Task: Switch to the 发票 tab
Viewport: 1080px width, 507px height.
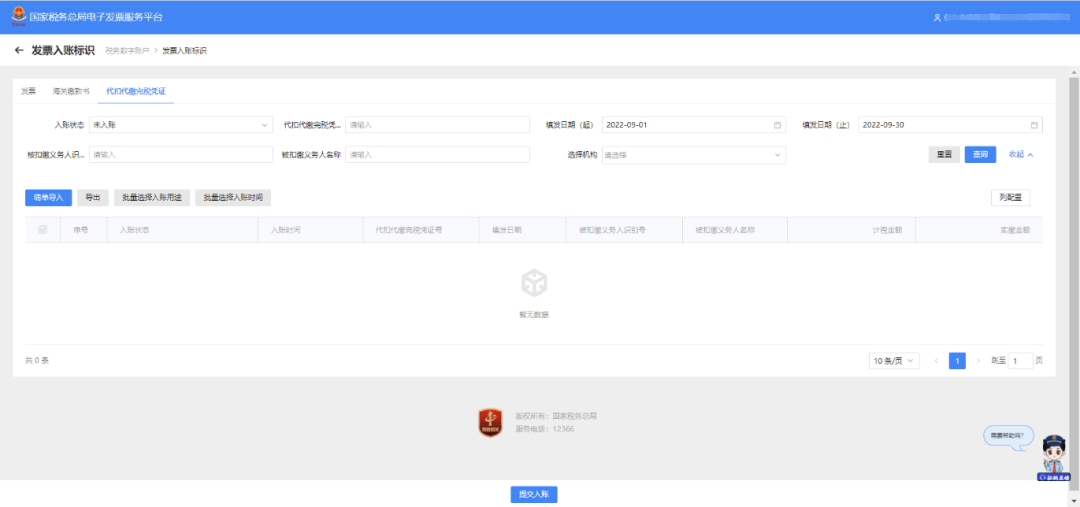Action: (28, 91)
